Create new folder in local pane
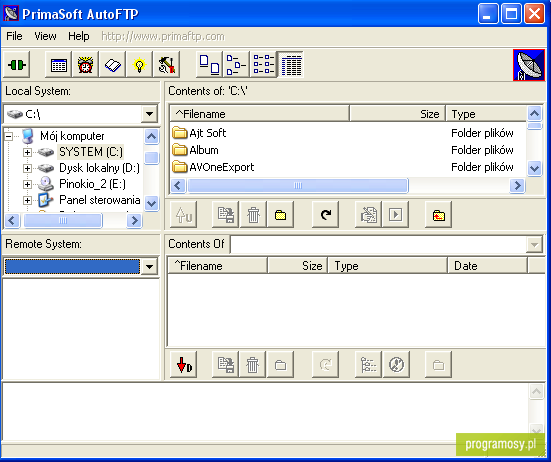The width and height of the screenshot is (551, 462). (x=280, y=215)
